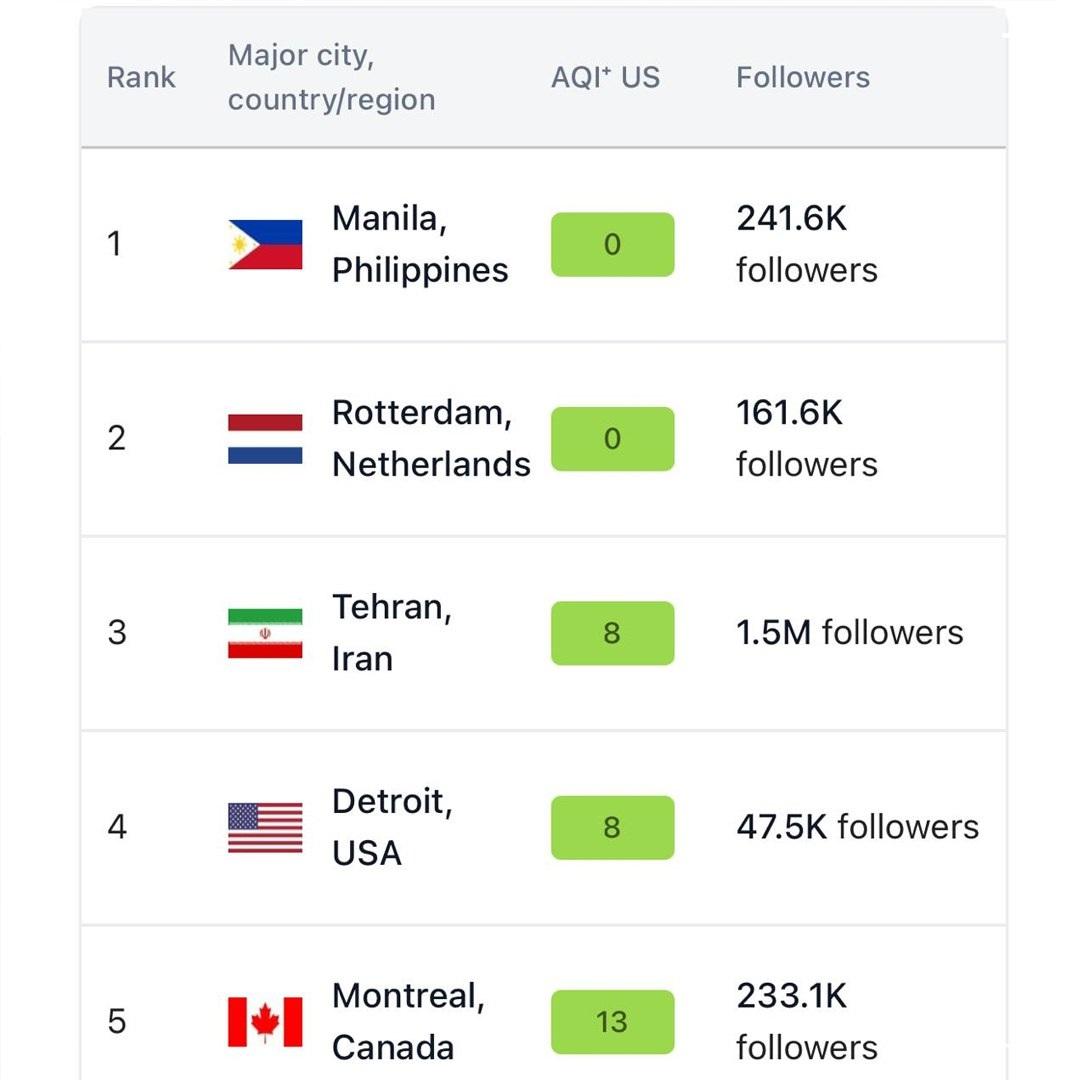Click the USA flag icon
Screen dimensions: 1080x1080
tap(266, 827)
